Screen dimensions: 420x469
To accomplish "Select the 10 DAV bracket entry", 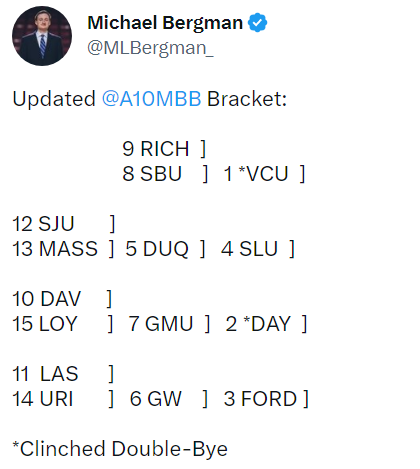I will [x=47, y=298].
